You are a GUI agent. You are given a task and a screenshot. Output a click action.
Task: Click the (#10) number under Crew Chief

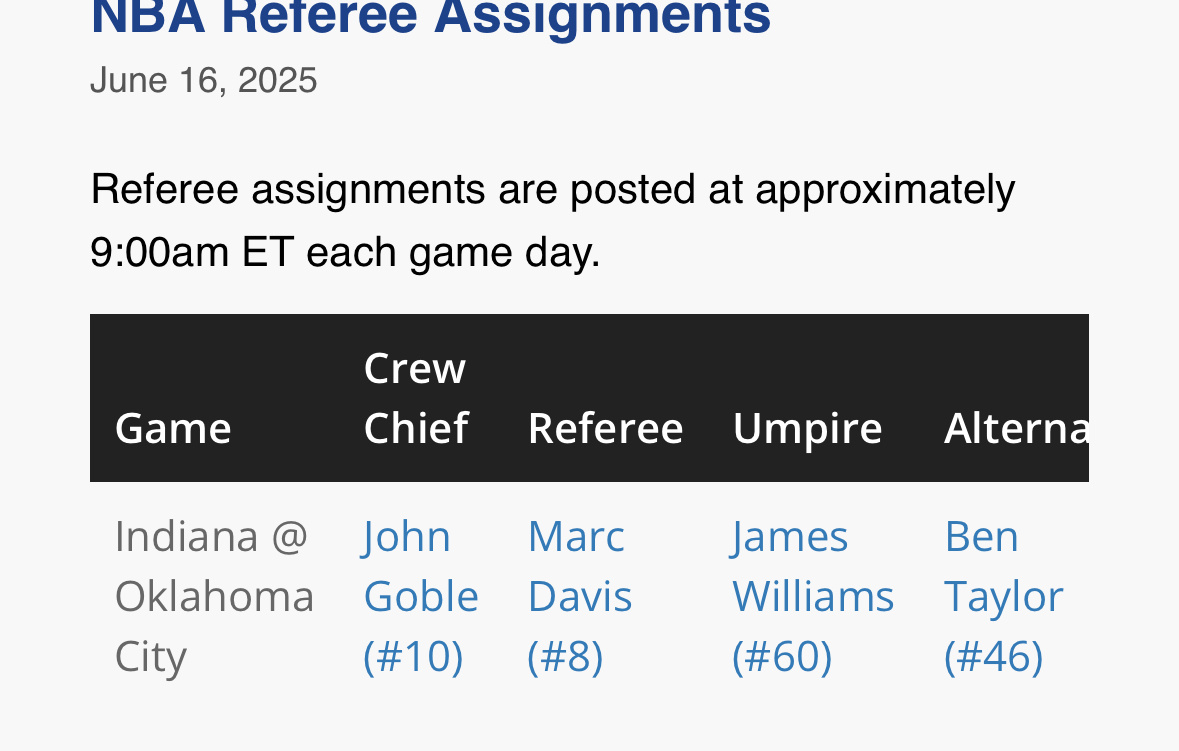413,656
